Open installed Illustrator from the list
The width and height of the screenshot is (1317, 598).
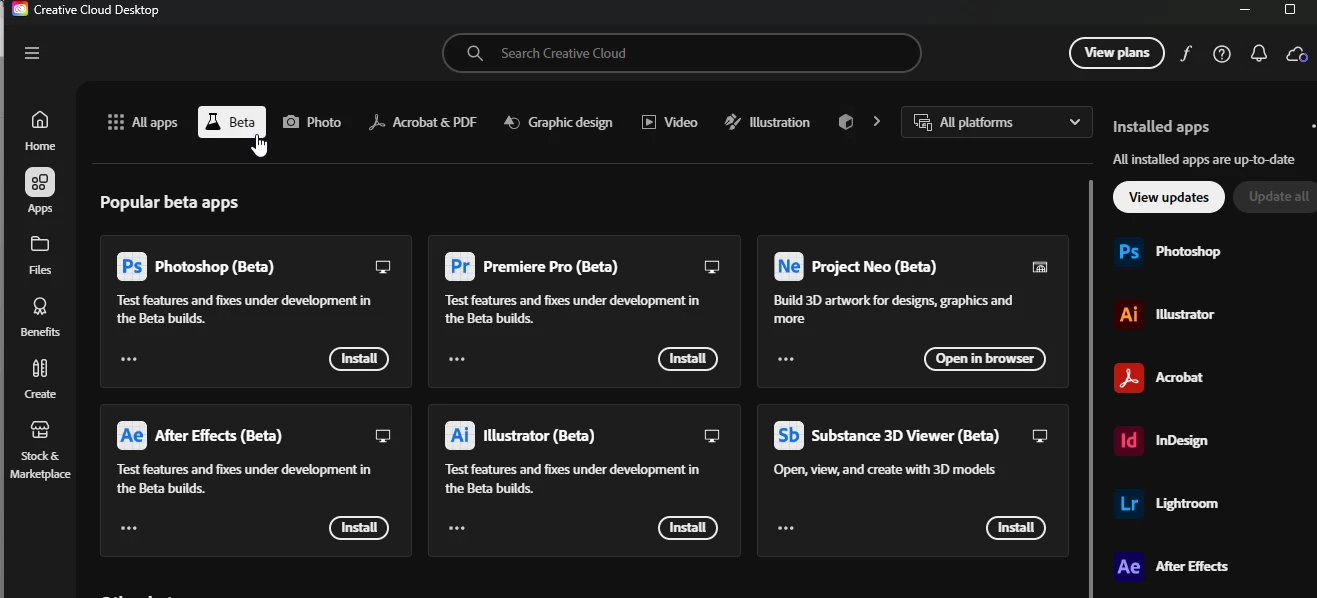[1165, 315]
